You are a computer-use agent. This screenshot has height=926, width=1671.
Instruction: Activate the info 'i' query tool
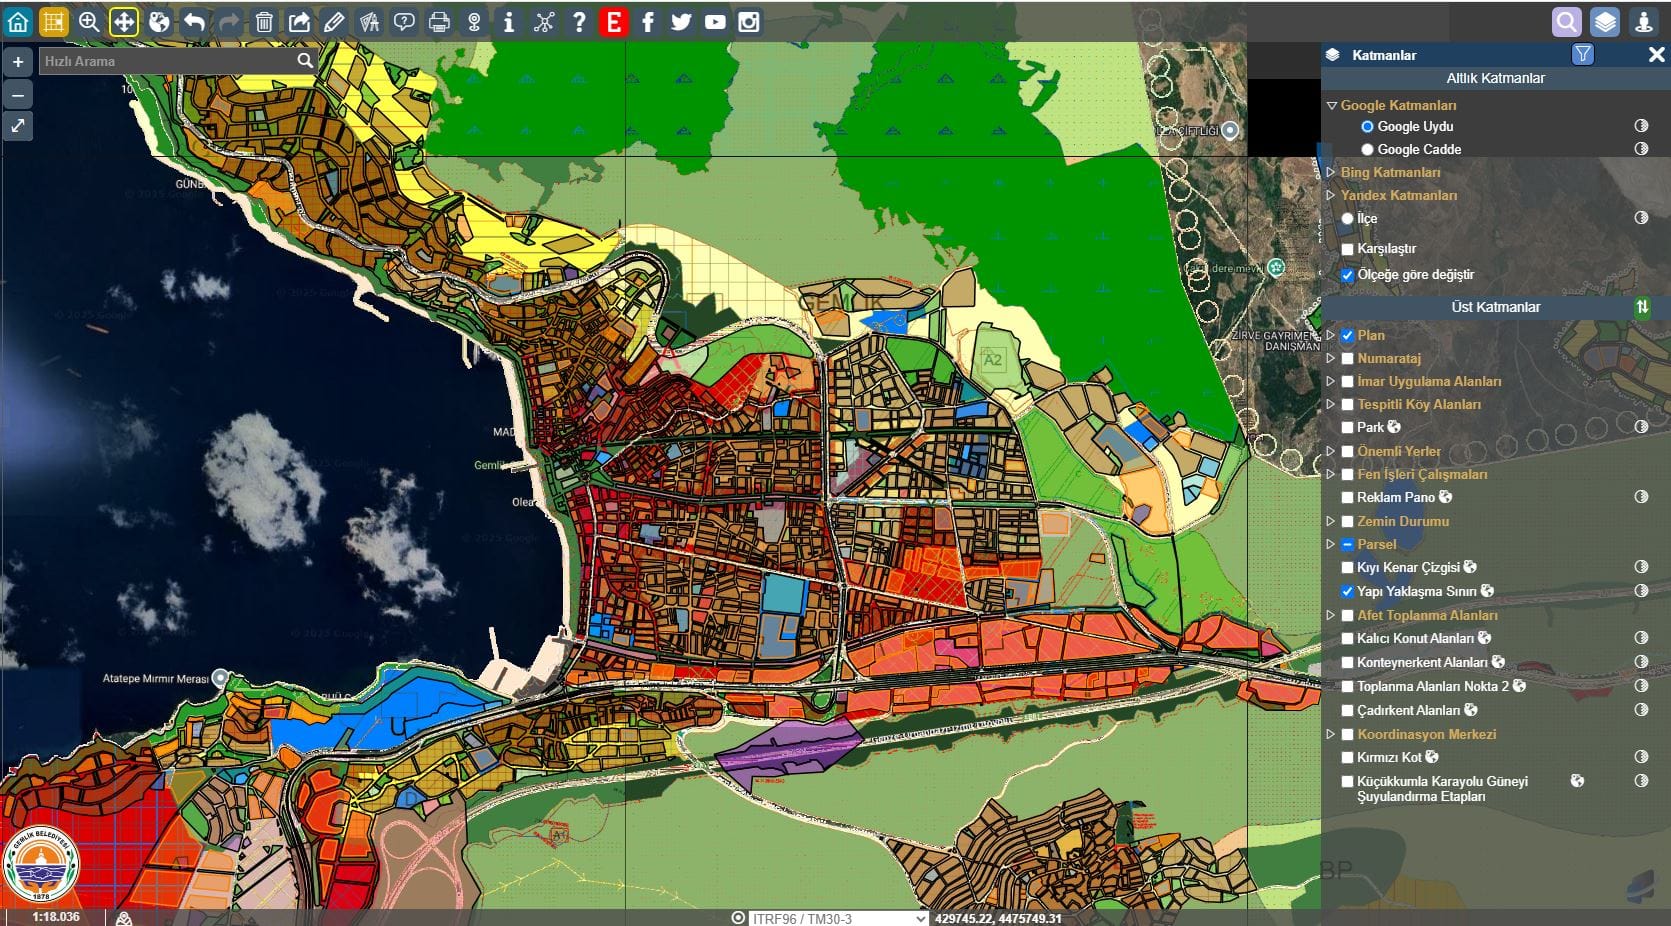[509, 22]
